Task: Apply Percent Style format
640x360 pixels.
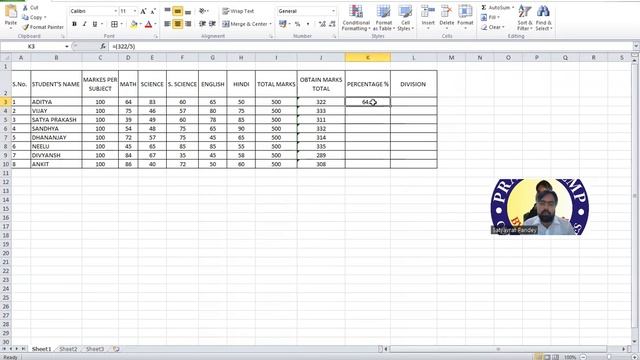Action: pyautogui.click(x=298, y=24)
